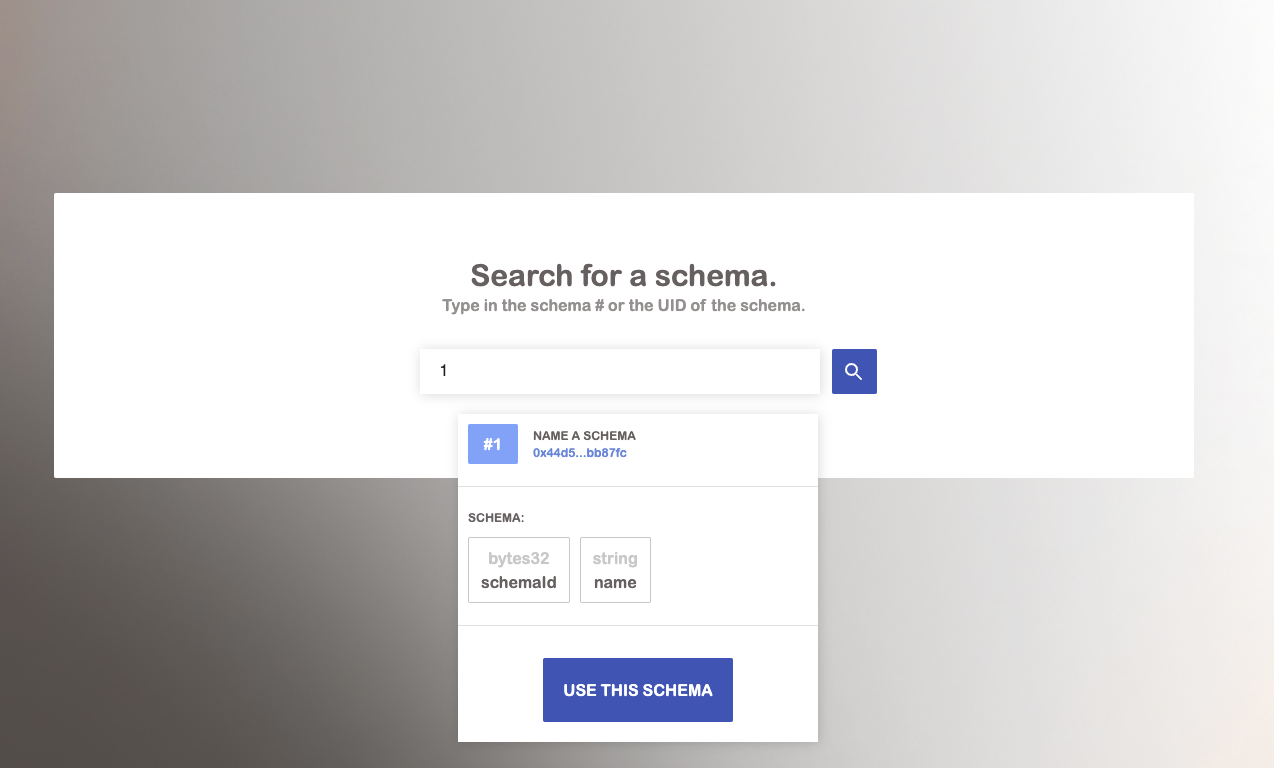Click the schema # or UID hint text
The height and width of the screenshot is (768, 1274).
coord(623,305)
